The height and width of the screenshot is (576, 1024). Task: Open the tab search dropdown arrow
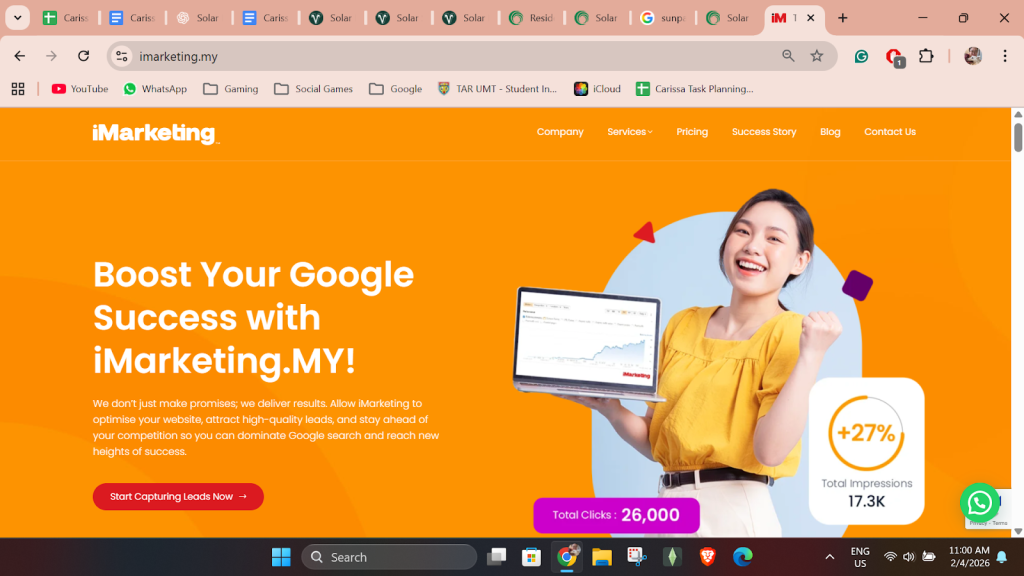18,18
